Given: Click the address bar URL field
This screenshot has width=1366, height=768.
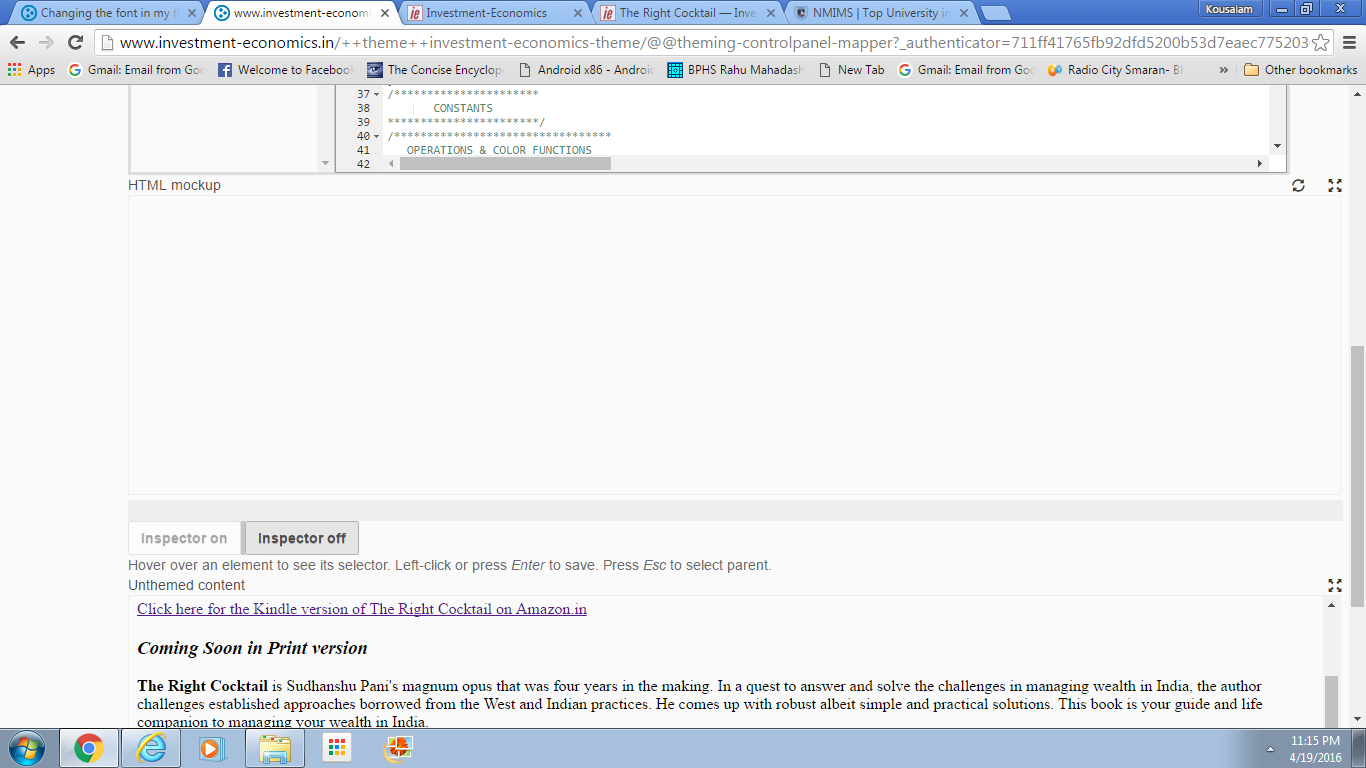Looking at the screenshot, I should pos(713,42).
